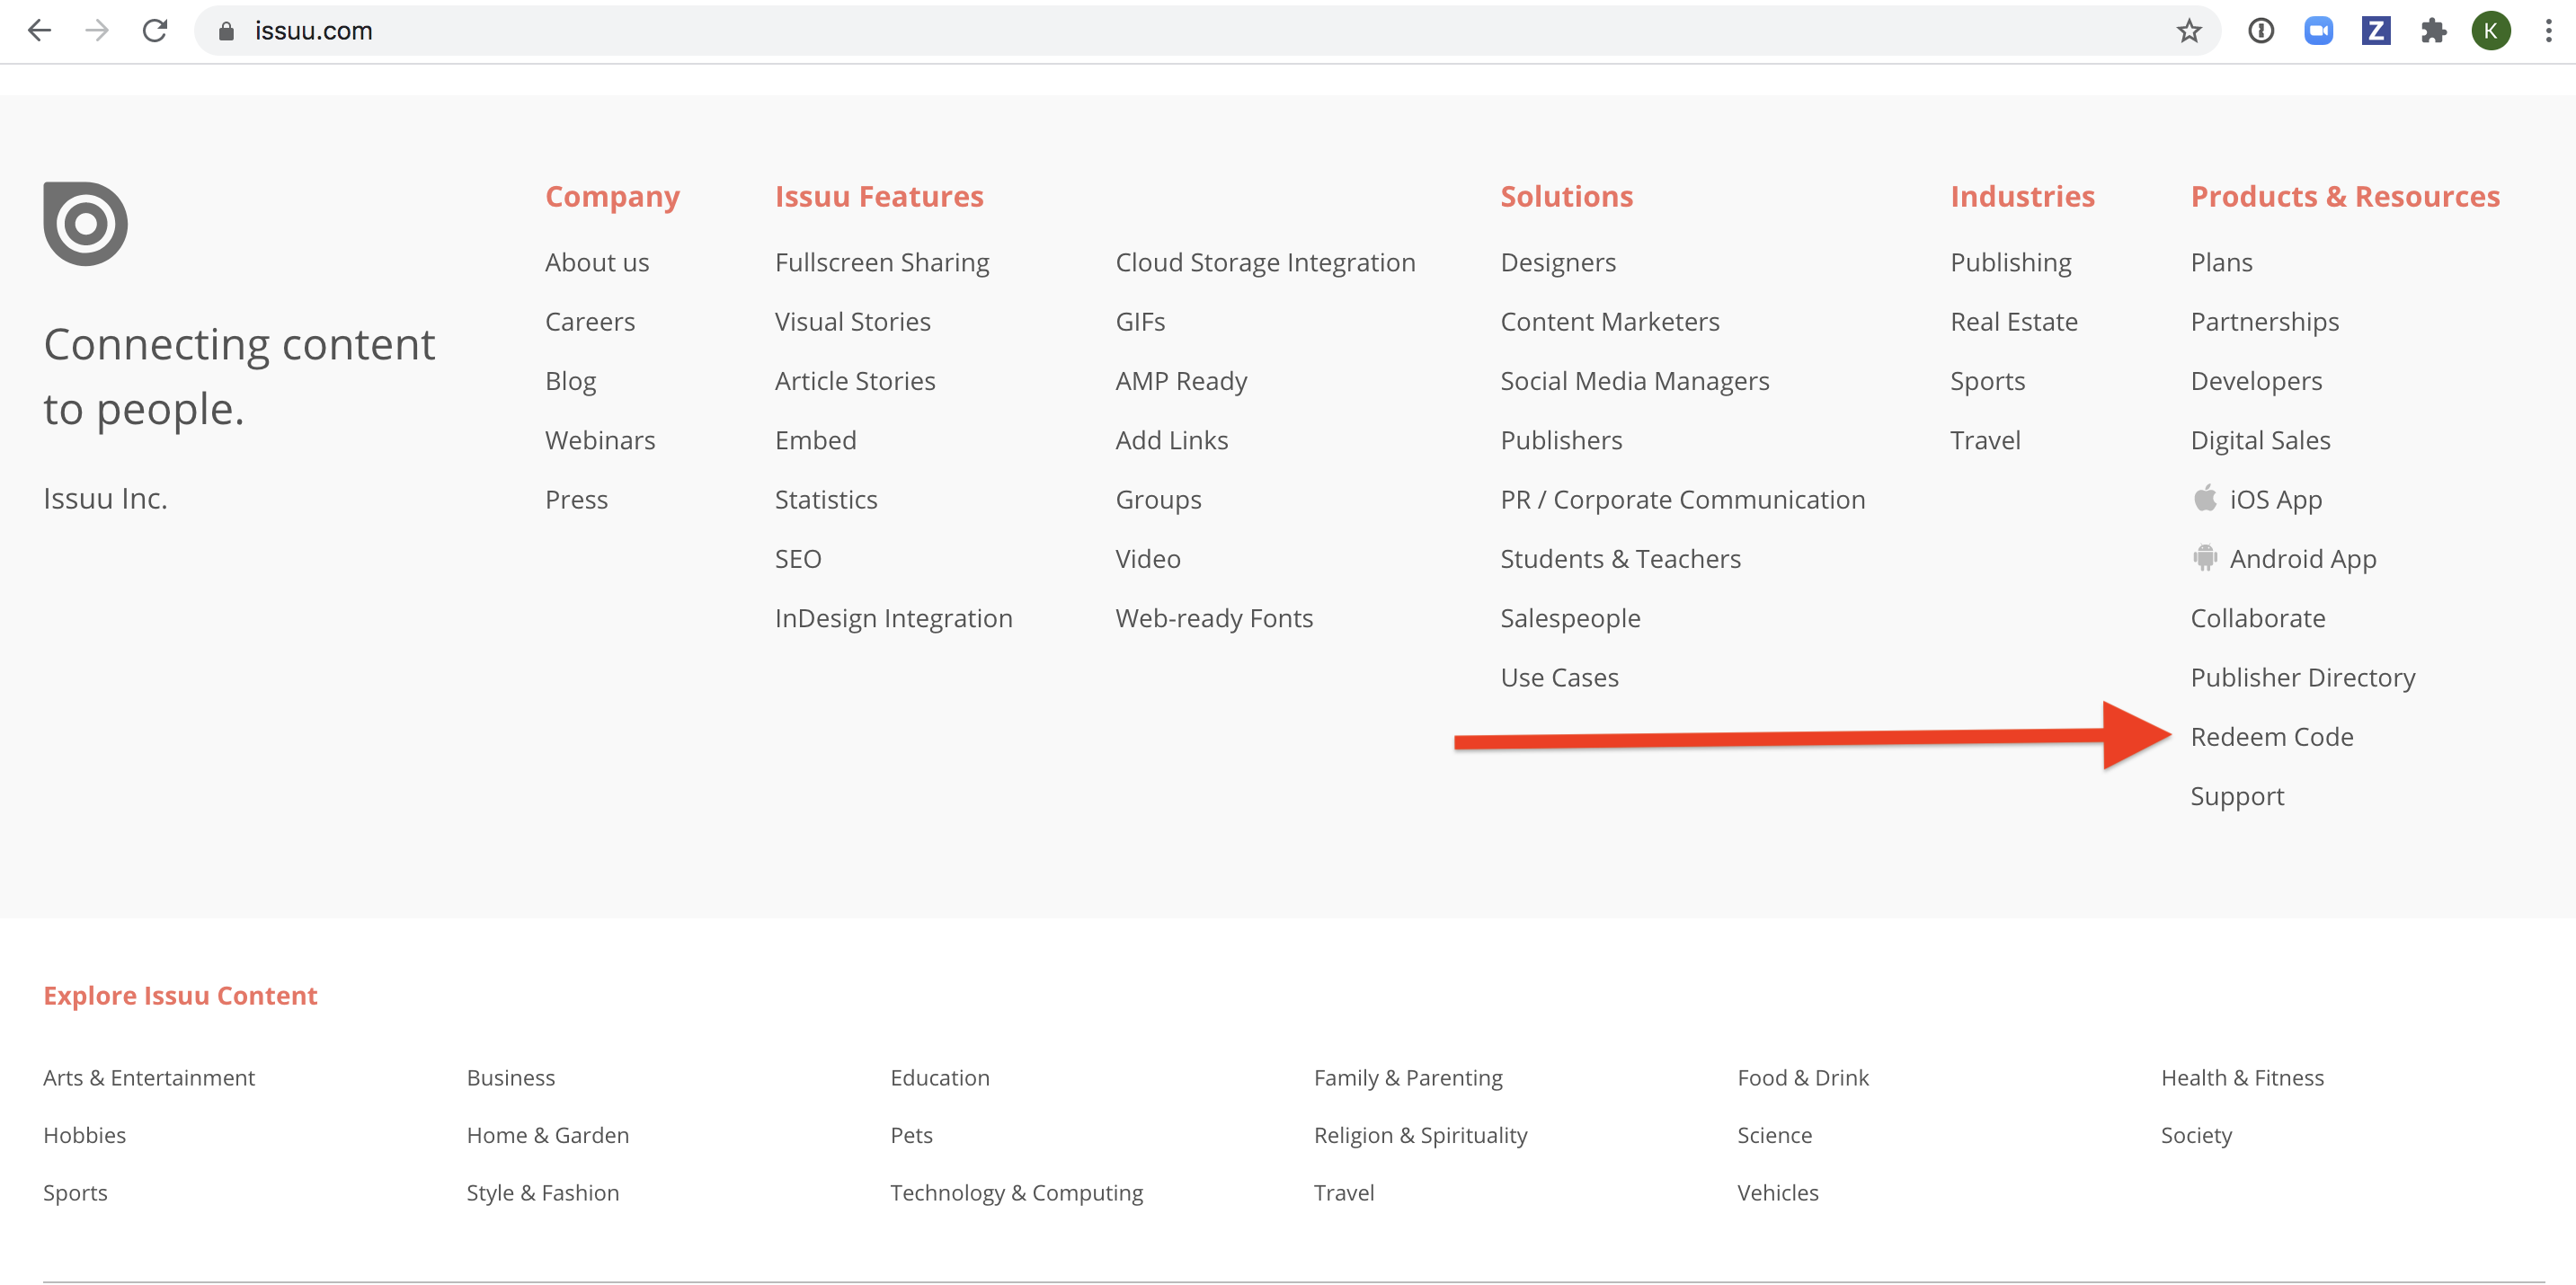Open the AMP Ready link
This screenshot has width=2576, height=1285.
[1182, 380]
